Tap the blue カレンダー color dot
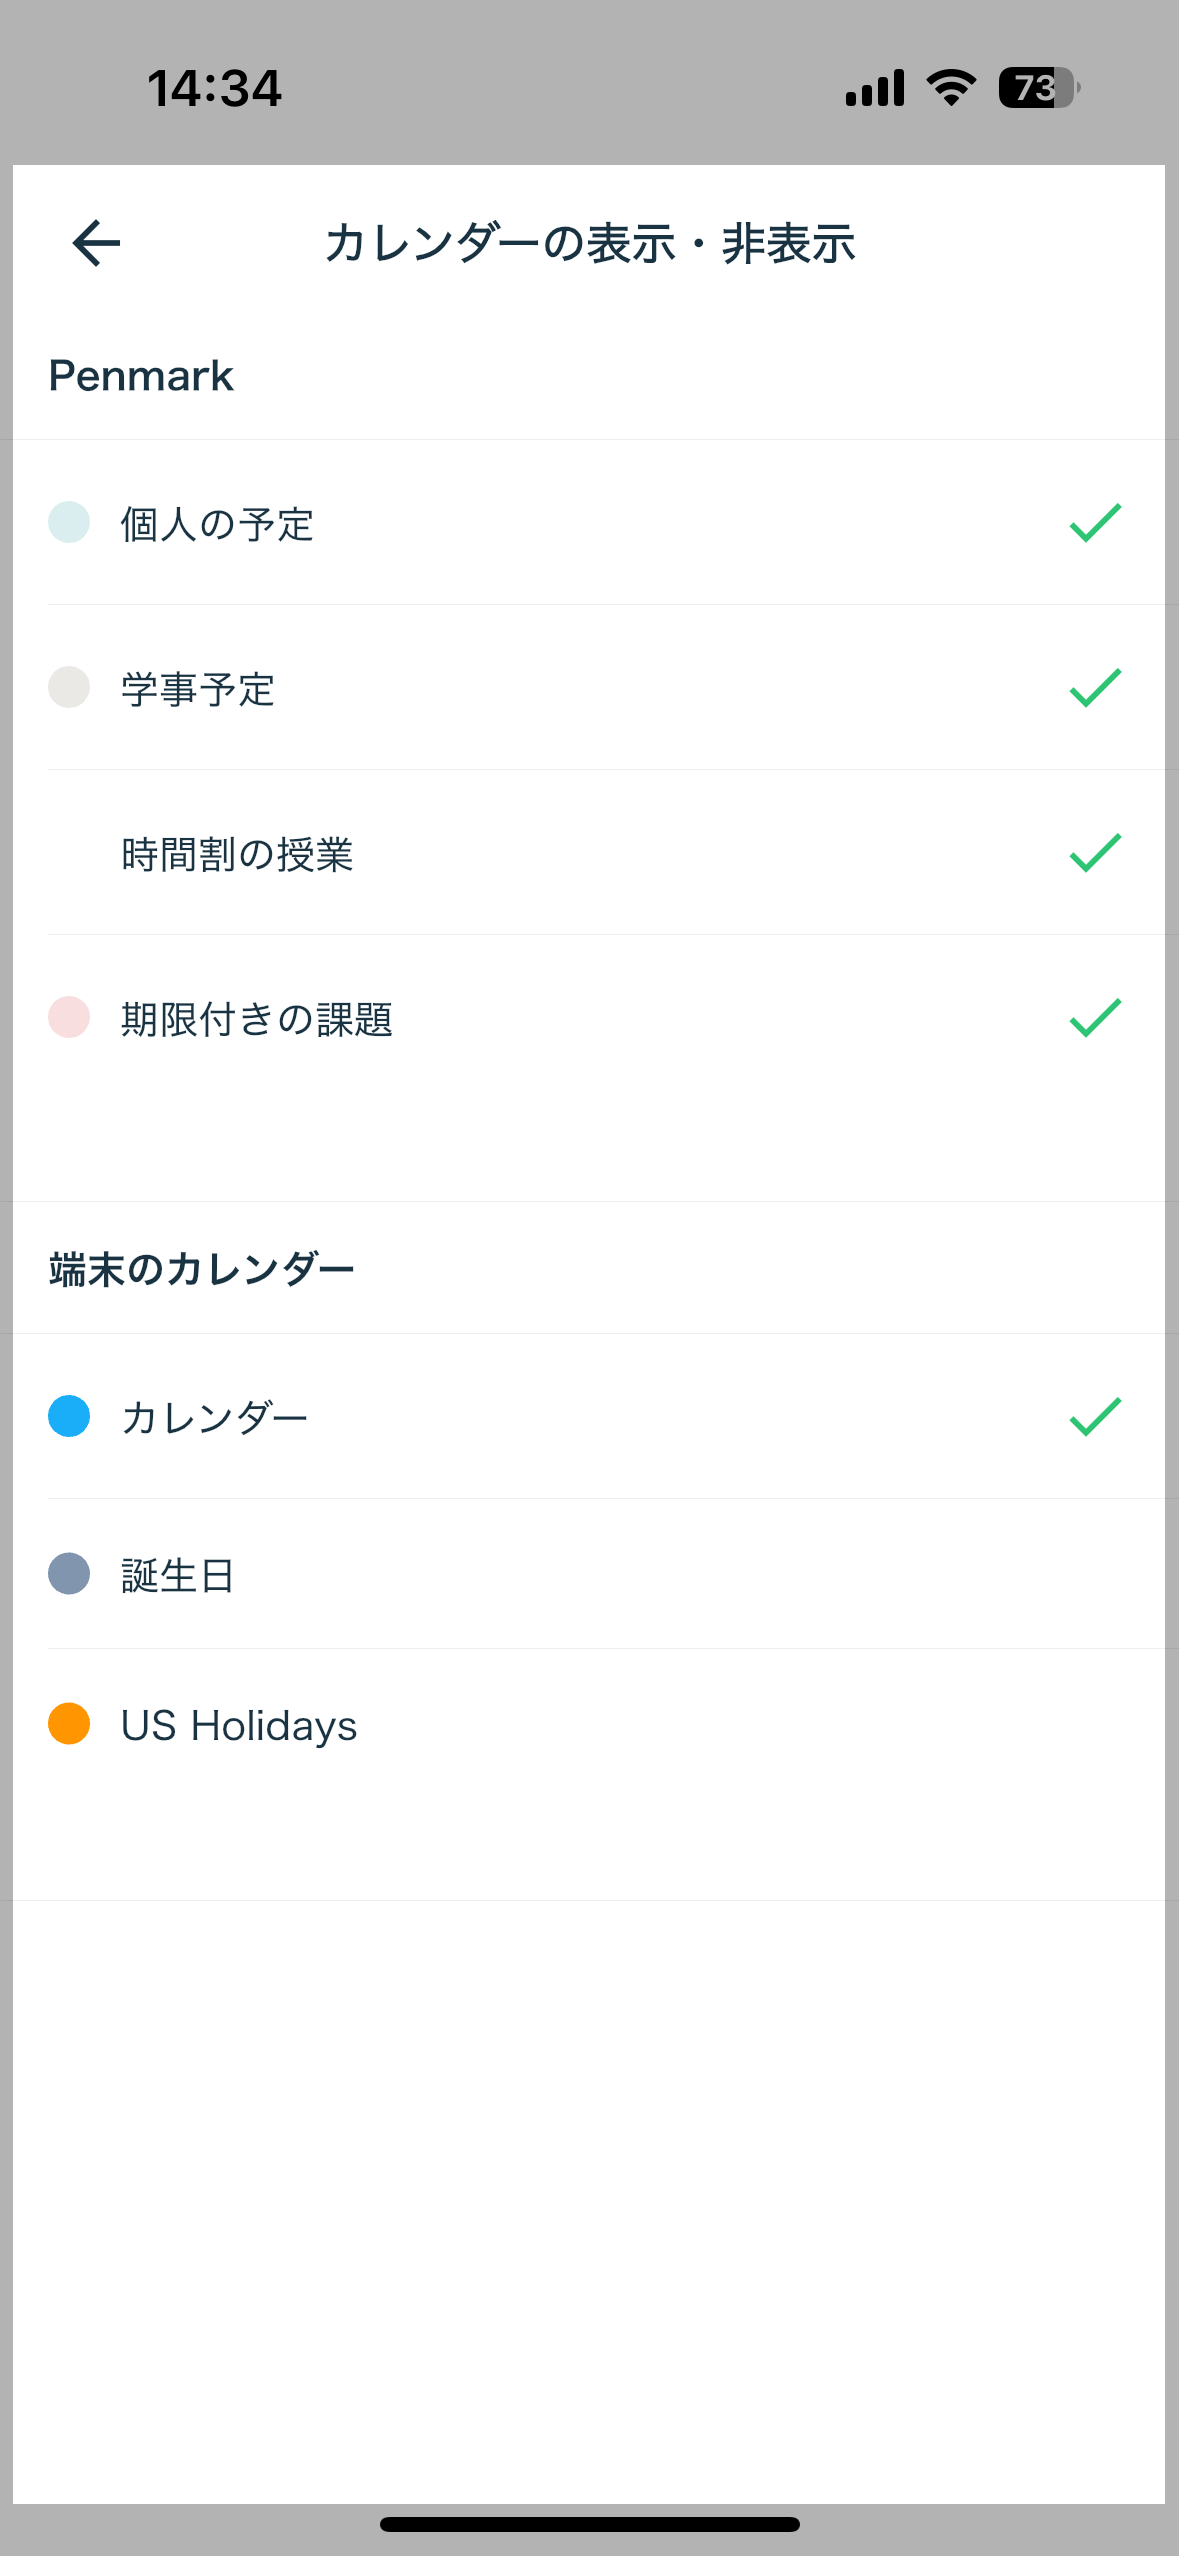1179x2556 pixels. coord(69,1417)
